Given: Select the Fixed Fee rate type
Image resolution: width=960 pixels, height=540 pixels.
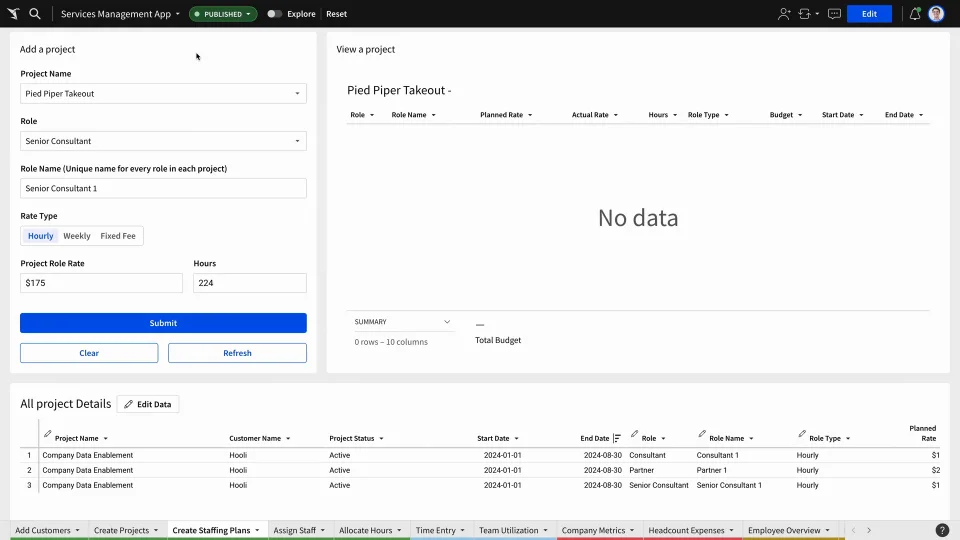Looking at the screenshot, I should pyautogui.click(x=118, y=236).
